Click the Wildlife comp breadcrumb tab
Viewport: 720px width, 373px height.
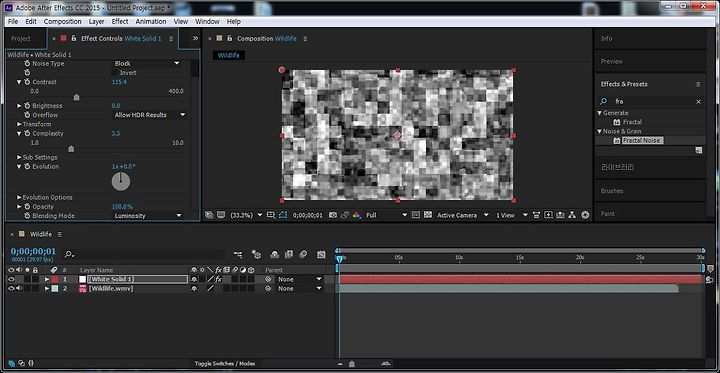click(x=228, y=56)
